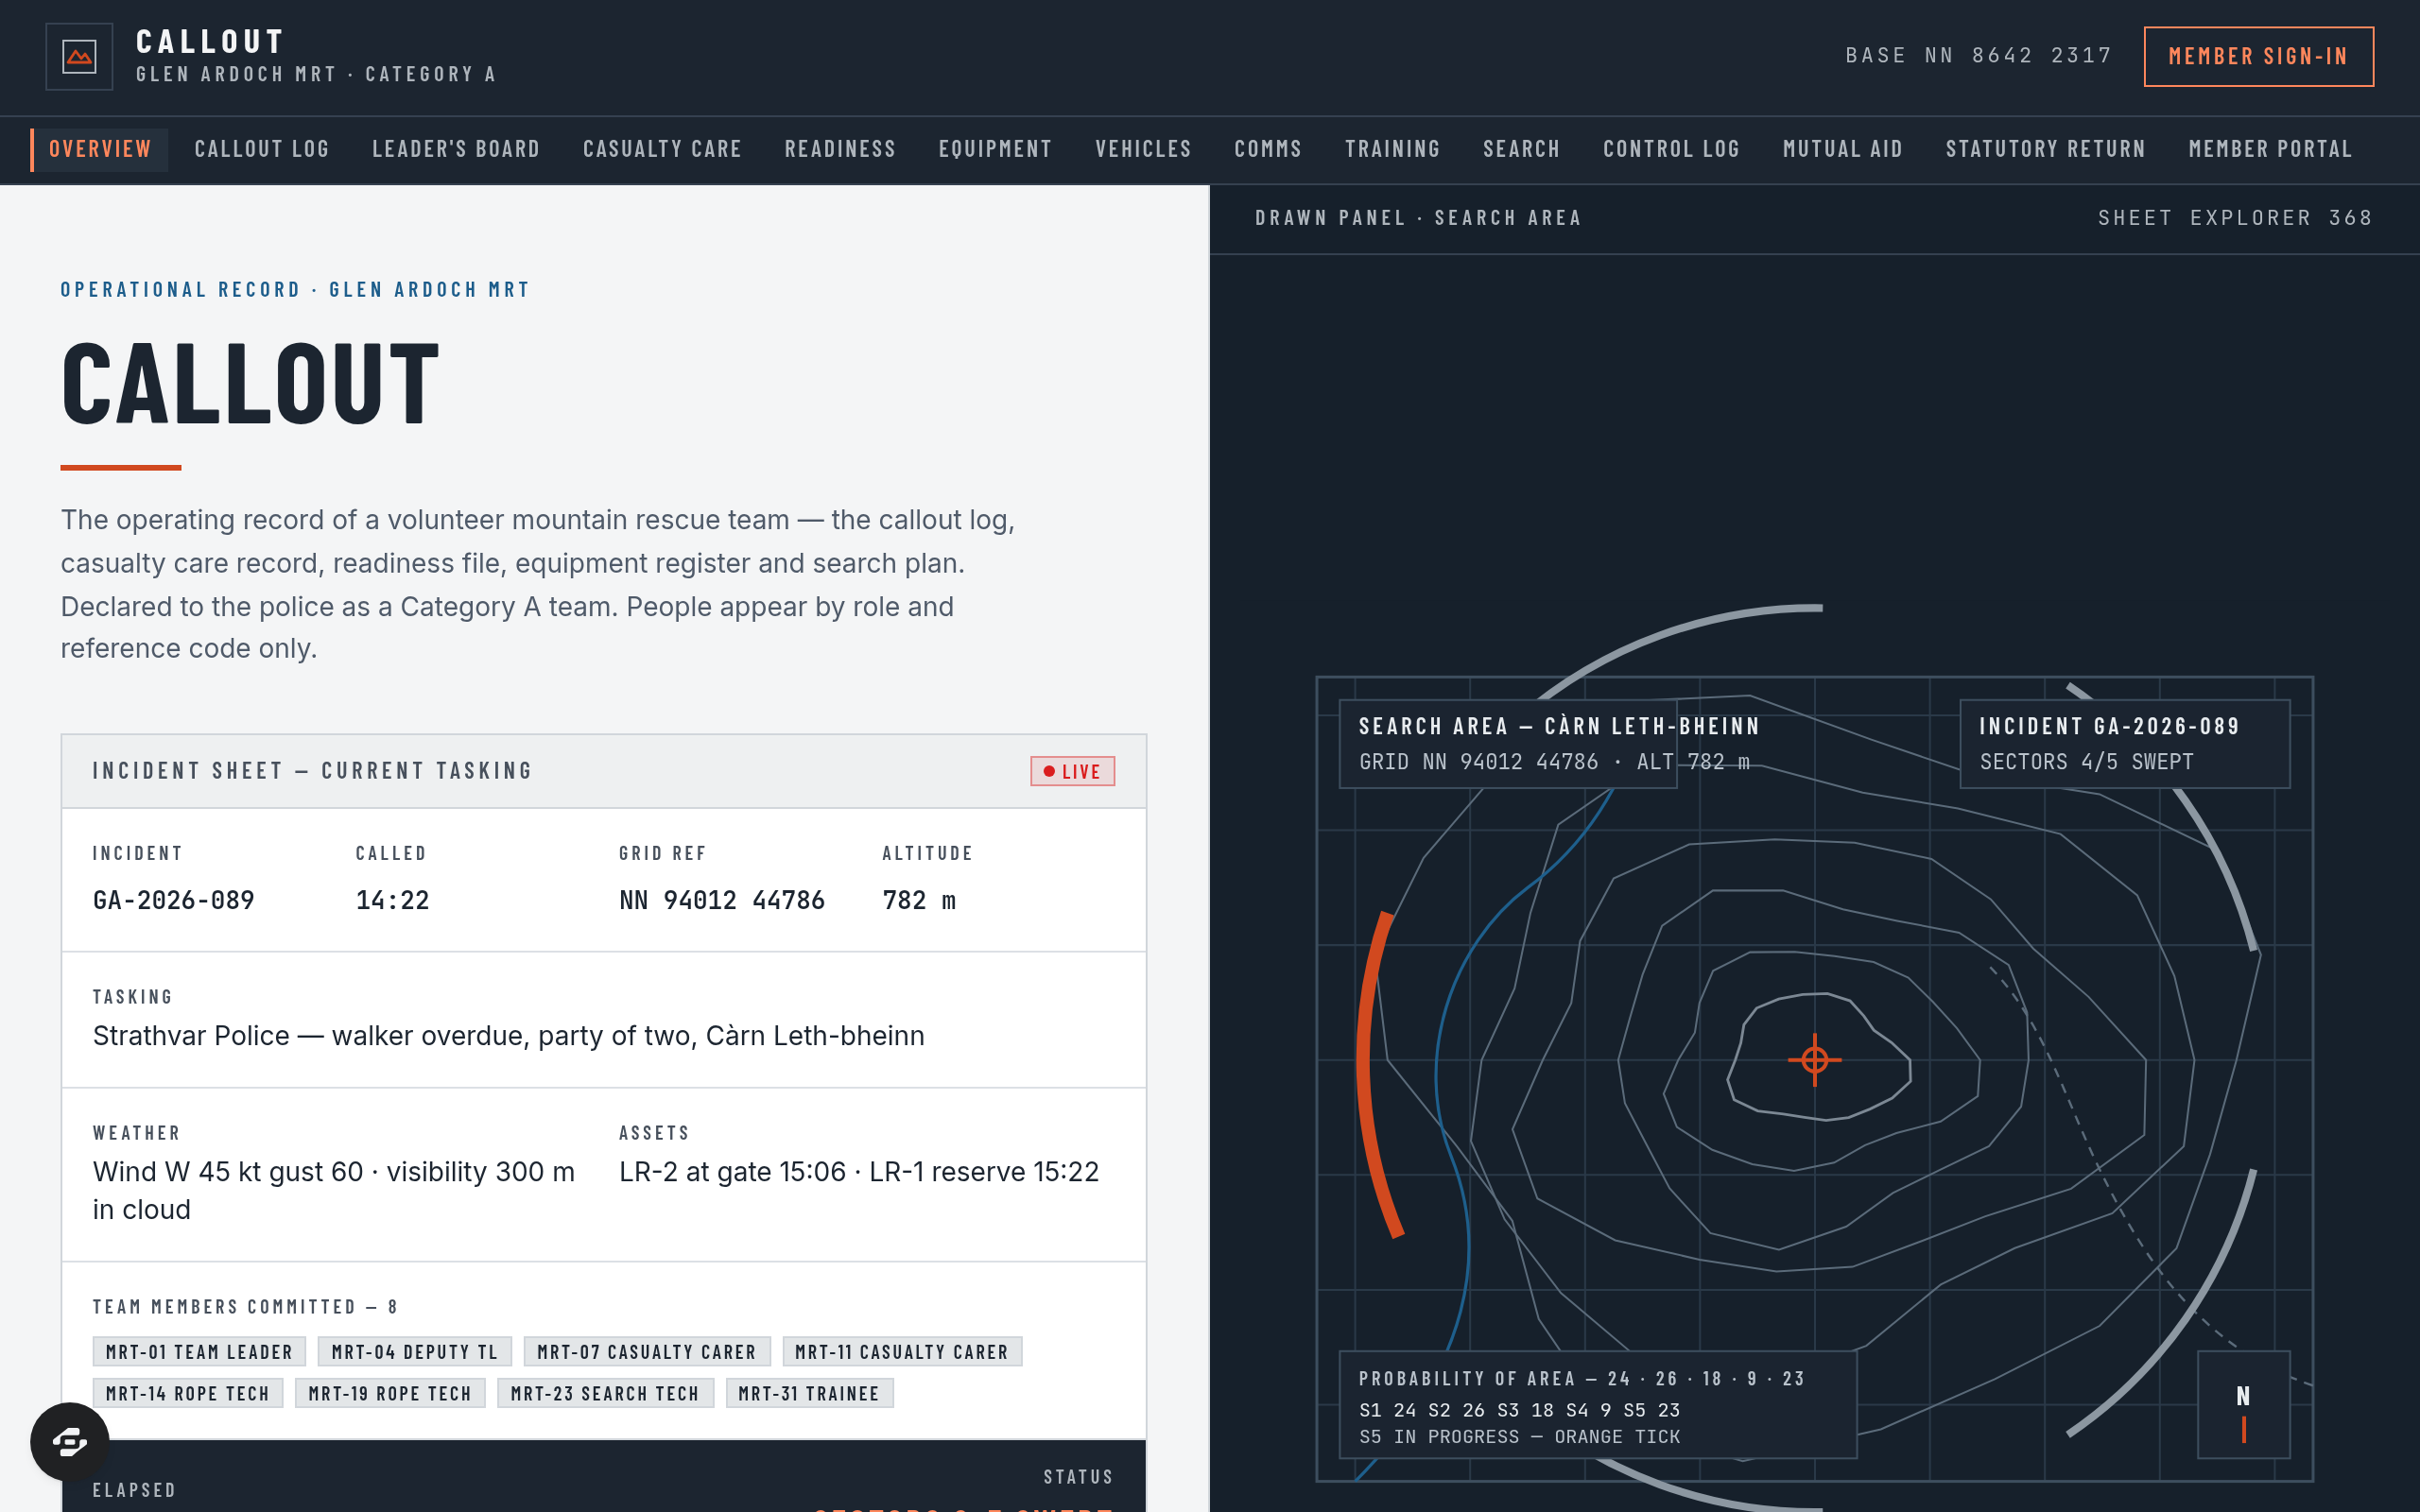Click the Member Sign-In button
The width and height of the screenshot is (2420, 1512).
pyautogui.click(x=2258, y=56)
